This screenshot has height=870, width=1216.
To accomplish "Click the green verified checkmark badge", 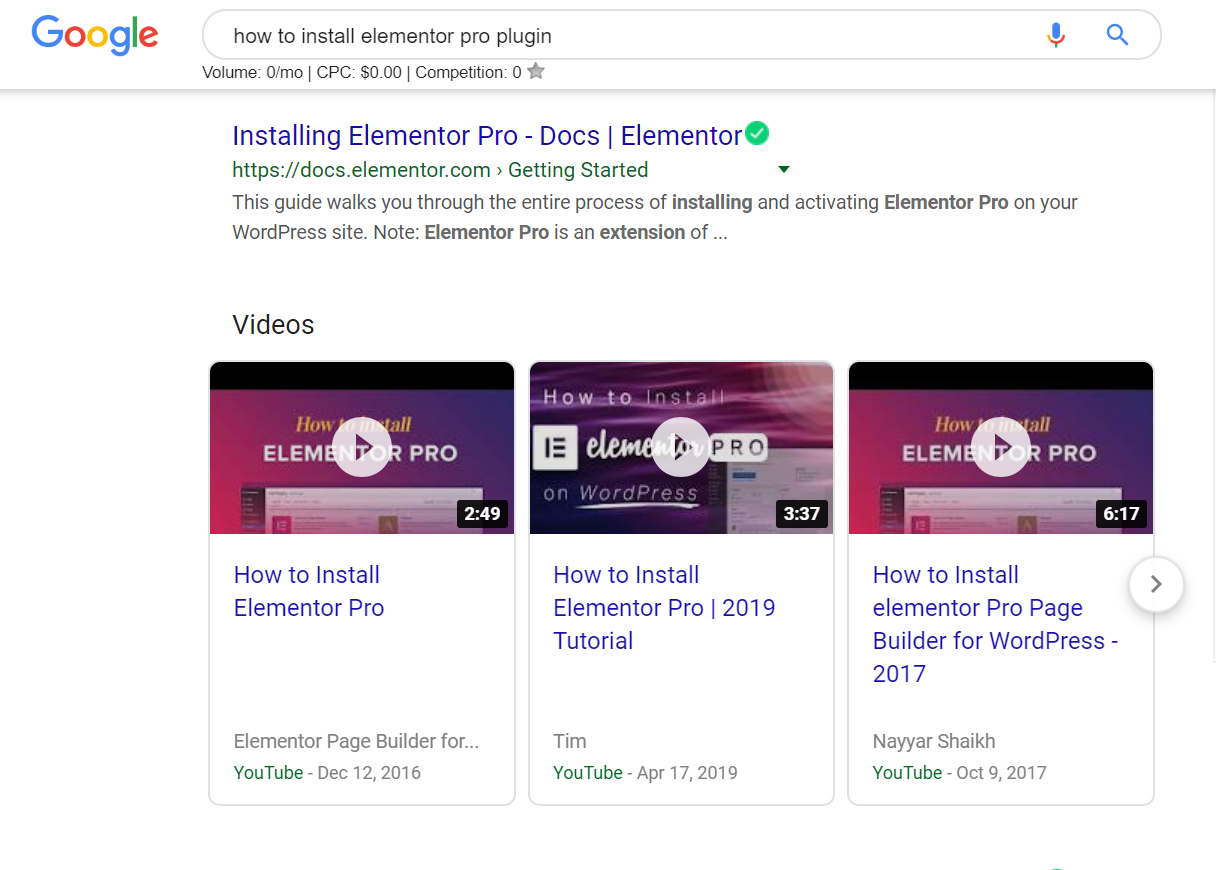I will pos(757,133).
